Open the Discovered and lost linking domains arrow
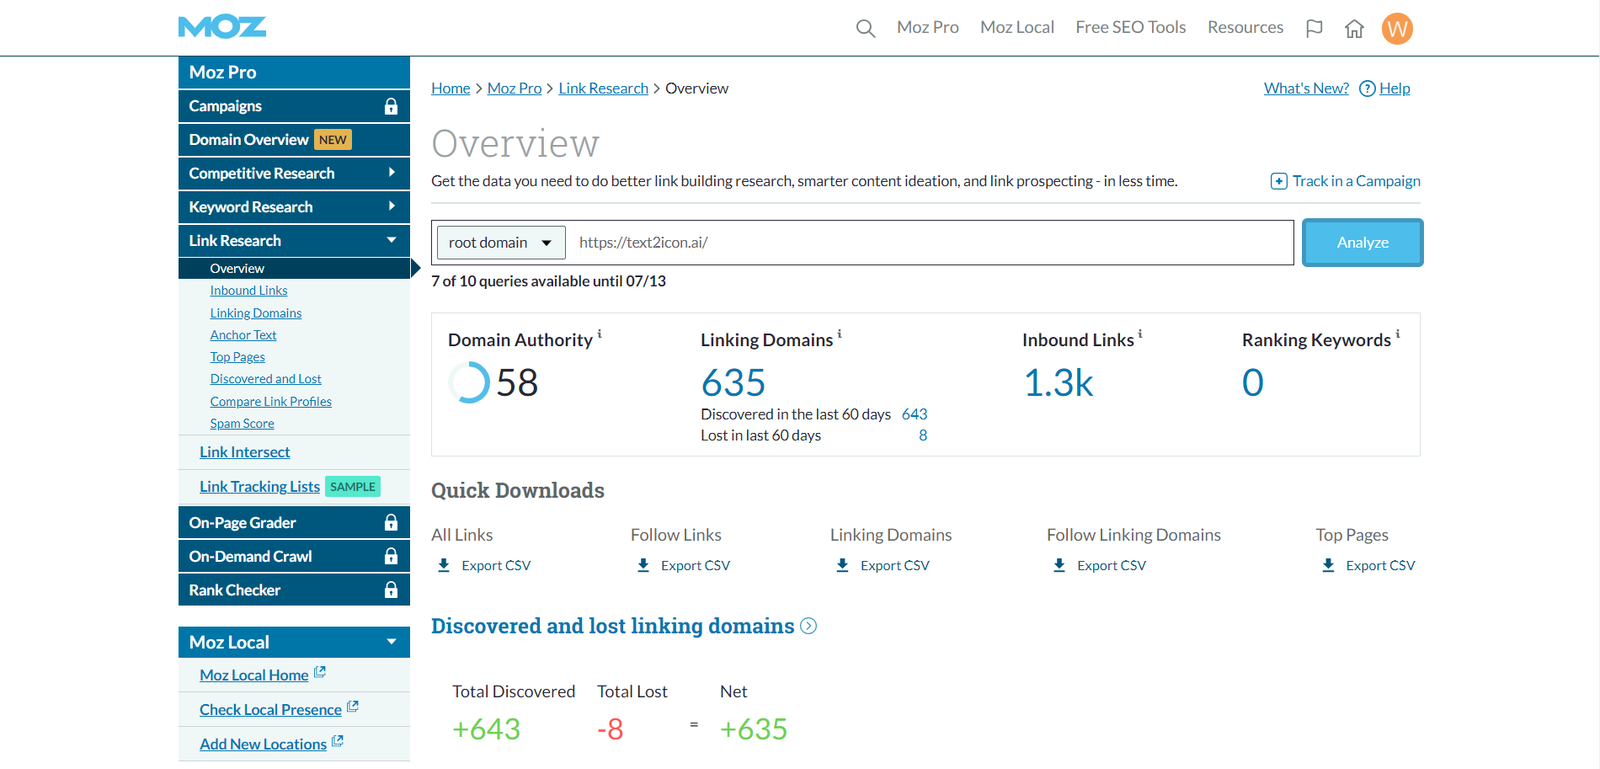 809,626
